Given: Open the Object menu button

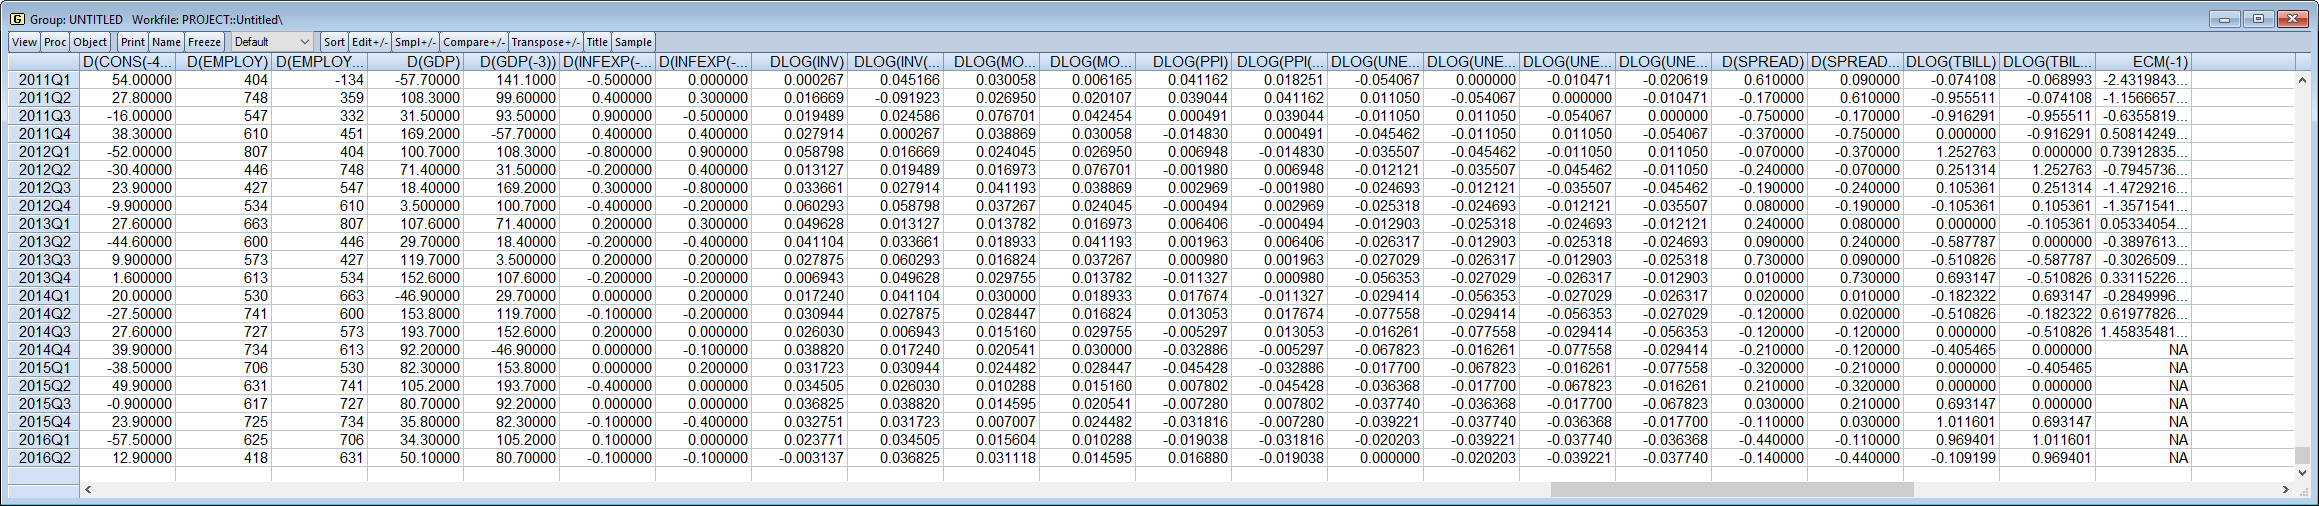Looking at the screenshot, I should pyautogui.click(x=90, y=42).
